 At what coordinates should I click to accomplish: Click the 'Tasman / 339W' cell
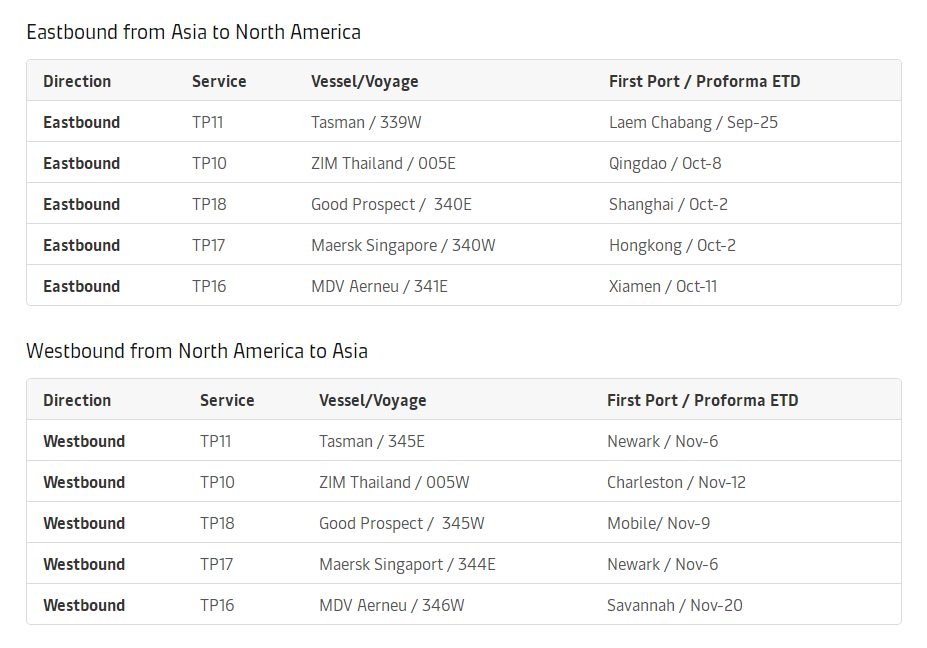(x=367, y=122)
